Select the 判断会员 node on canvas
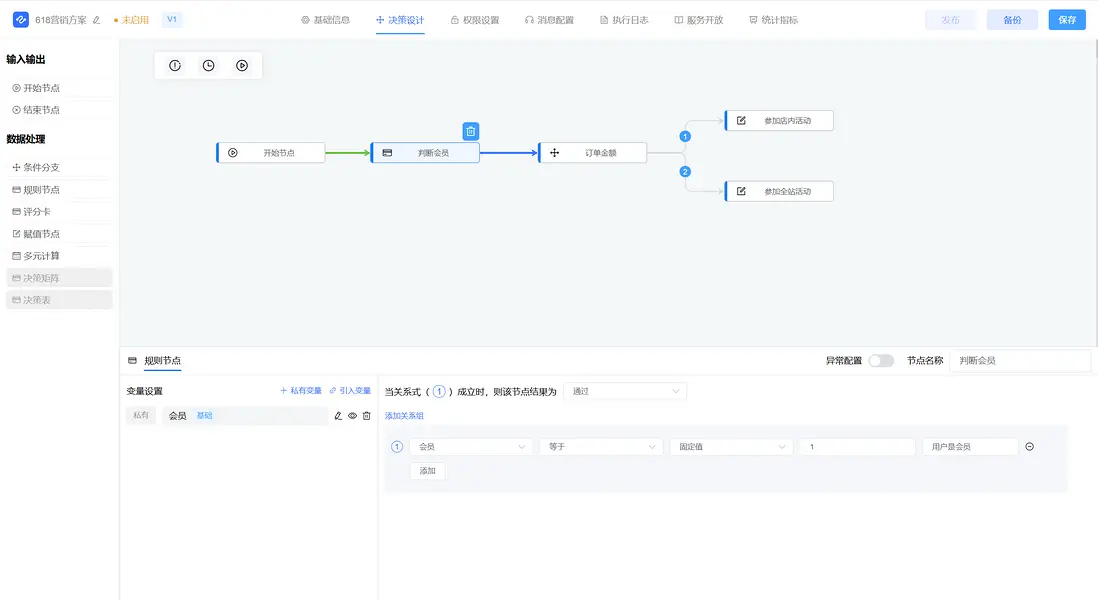1098x600 pixels. coord(425,153)
